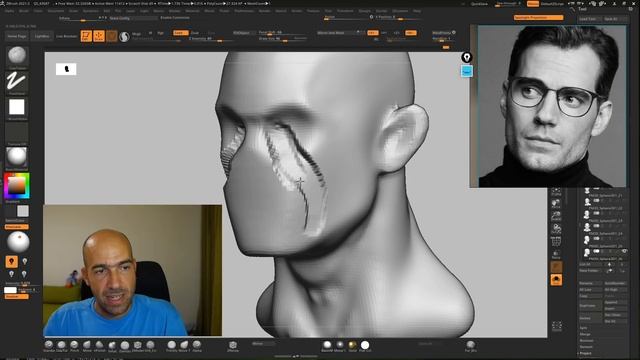Open LightBox browser button

coord(42,36)
